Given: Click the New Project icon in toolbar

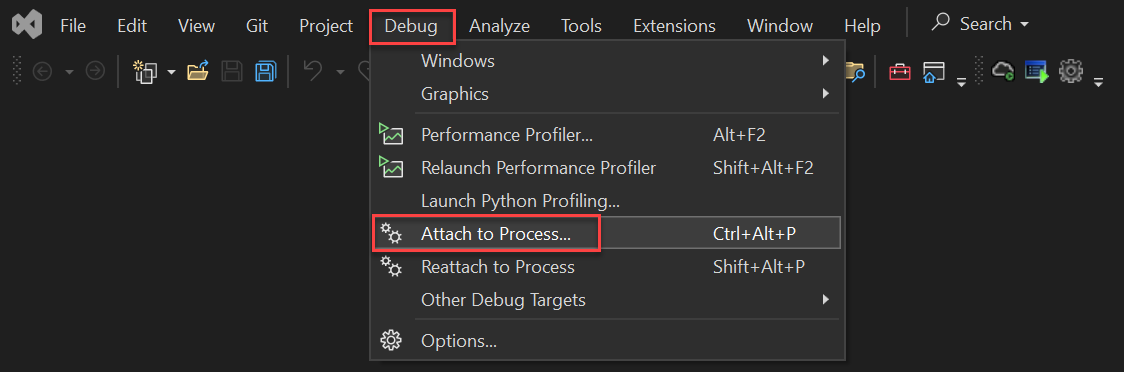Looking at the screenshot, I should point(146,71).
